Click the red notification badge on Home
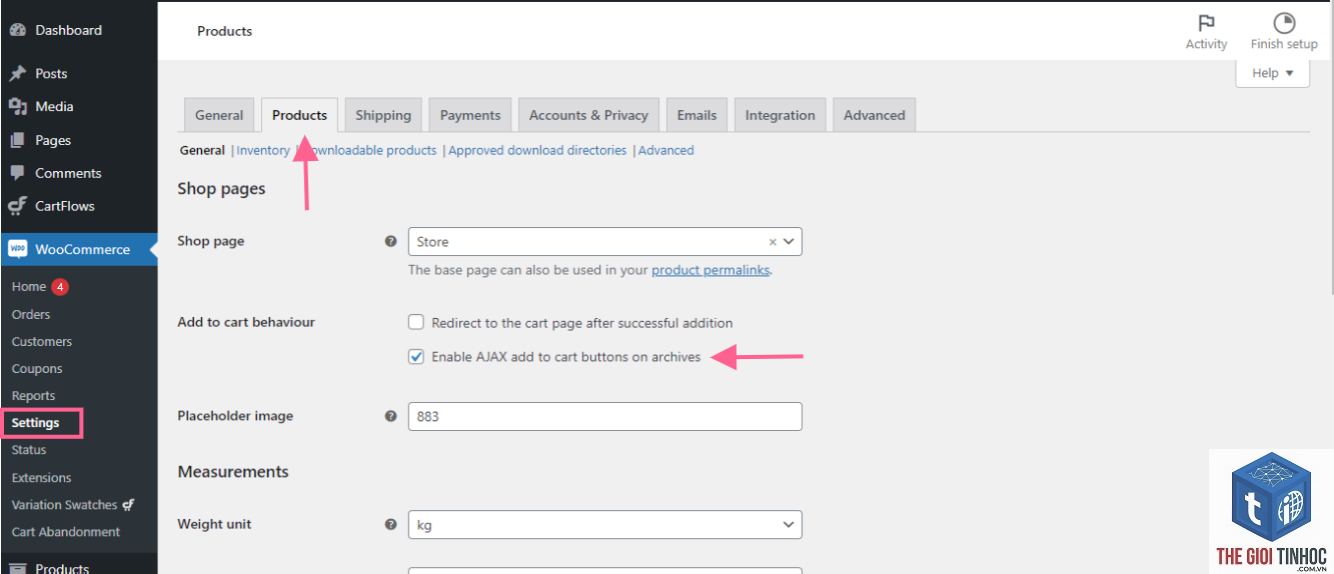This screenshot has width=1334, height=574. pyautogui.click(x=60, y=287)
